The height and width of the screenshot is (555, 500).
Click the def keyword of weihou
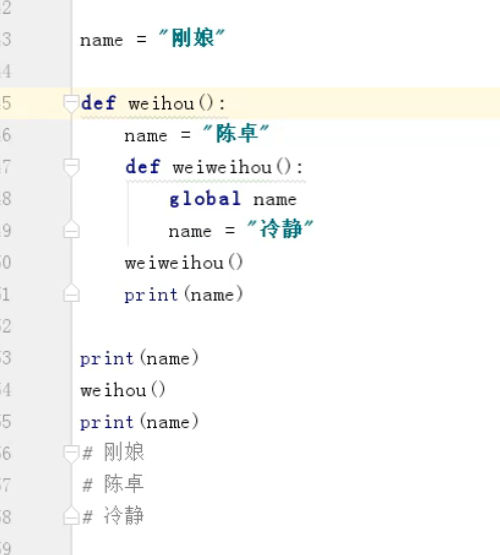pyautogui.click(x=99, y=103)
